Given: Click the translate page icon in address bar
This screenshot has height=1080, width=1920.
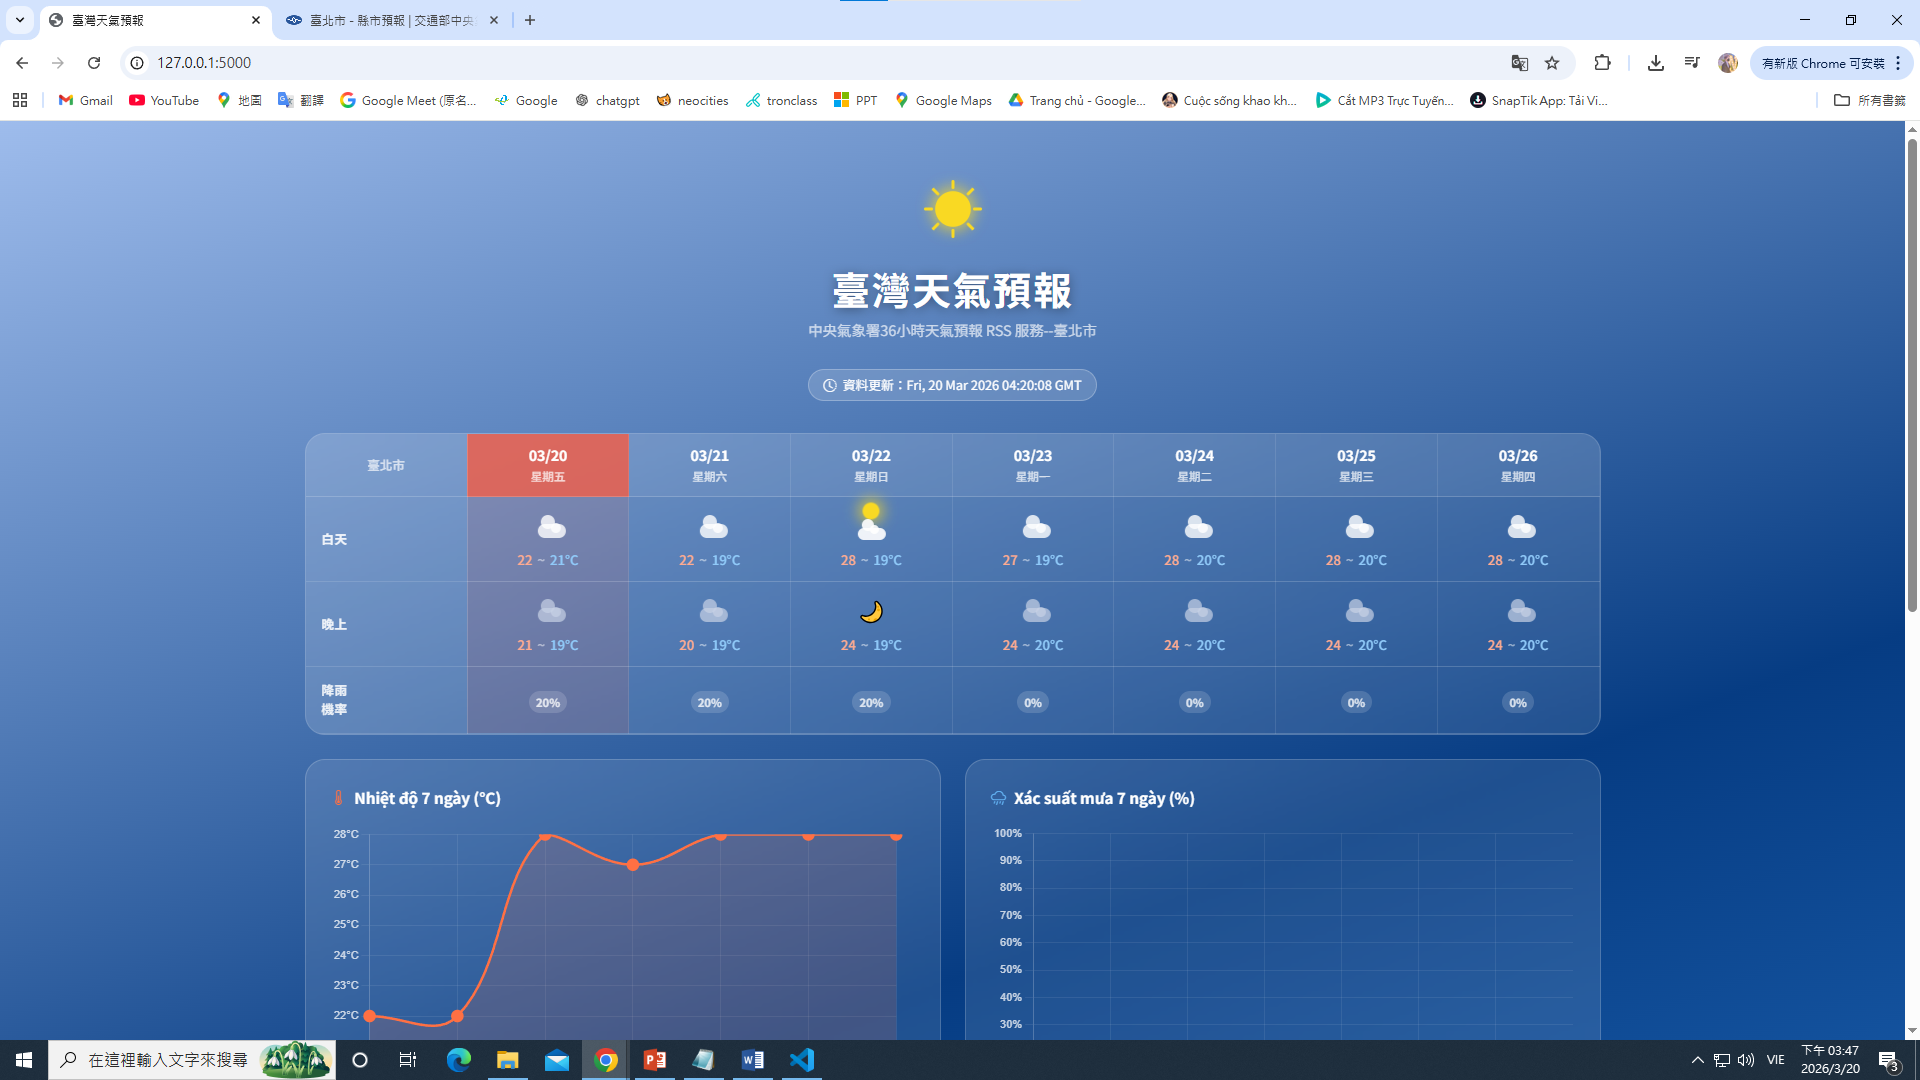Looking at the screenshot, I should point(1519,63).
